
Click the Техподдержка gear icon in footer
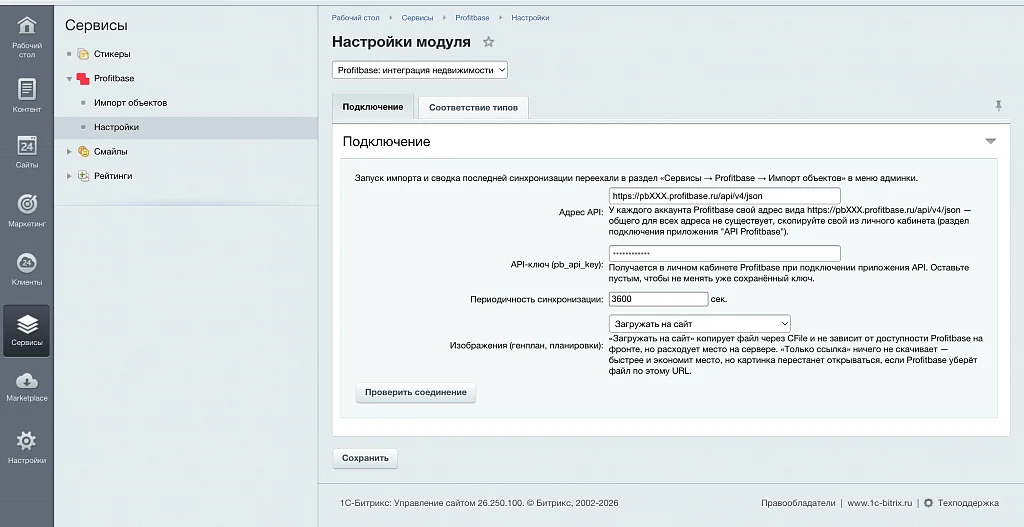tap(928, 503)
